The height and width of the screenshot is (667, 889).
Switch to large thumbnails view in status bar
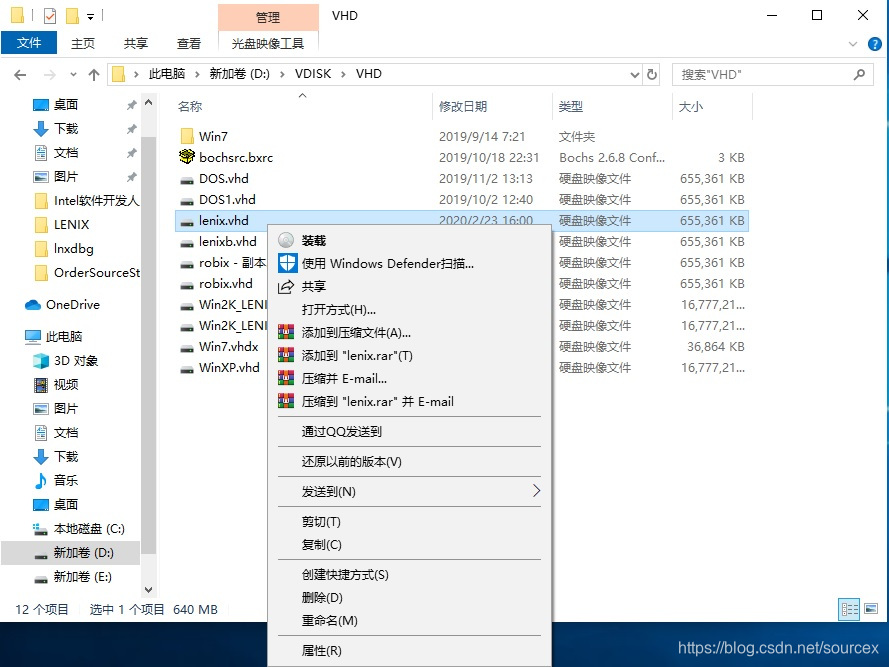pyautogui.click(x=869, y=609)
